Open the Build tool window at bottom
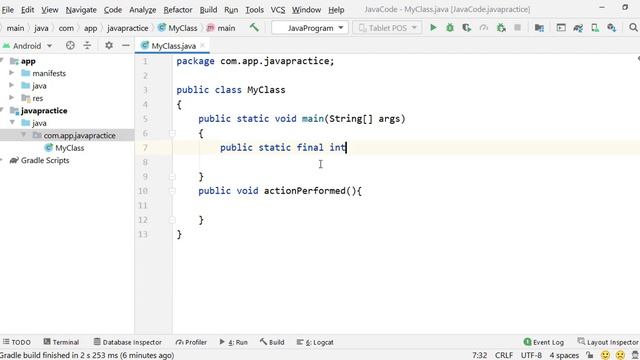640x360 pixels. pyautogui.click(x=272, y=342)
